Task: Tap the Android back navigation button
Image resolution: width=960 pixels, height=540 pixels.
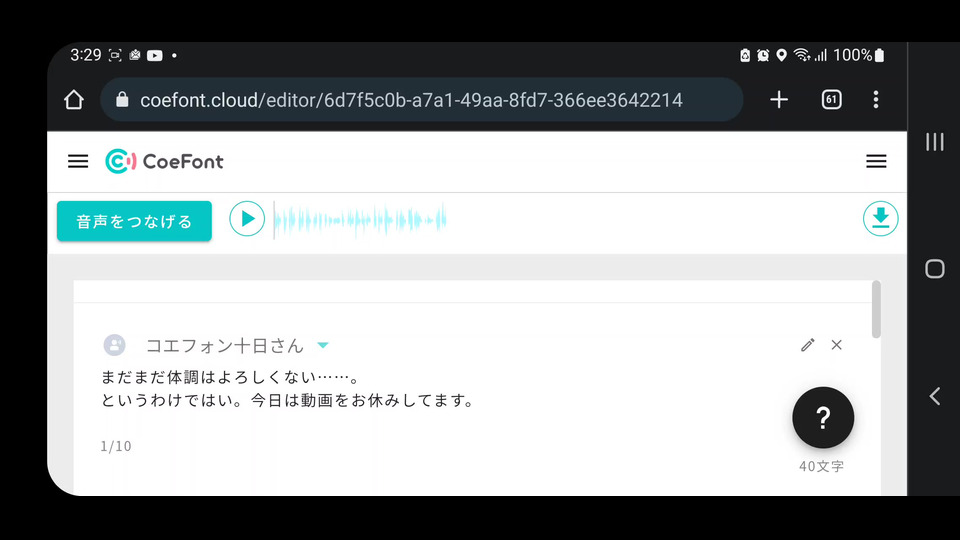Action: pyautogui.click(x=934, y=396)
